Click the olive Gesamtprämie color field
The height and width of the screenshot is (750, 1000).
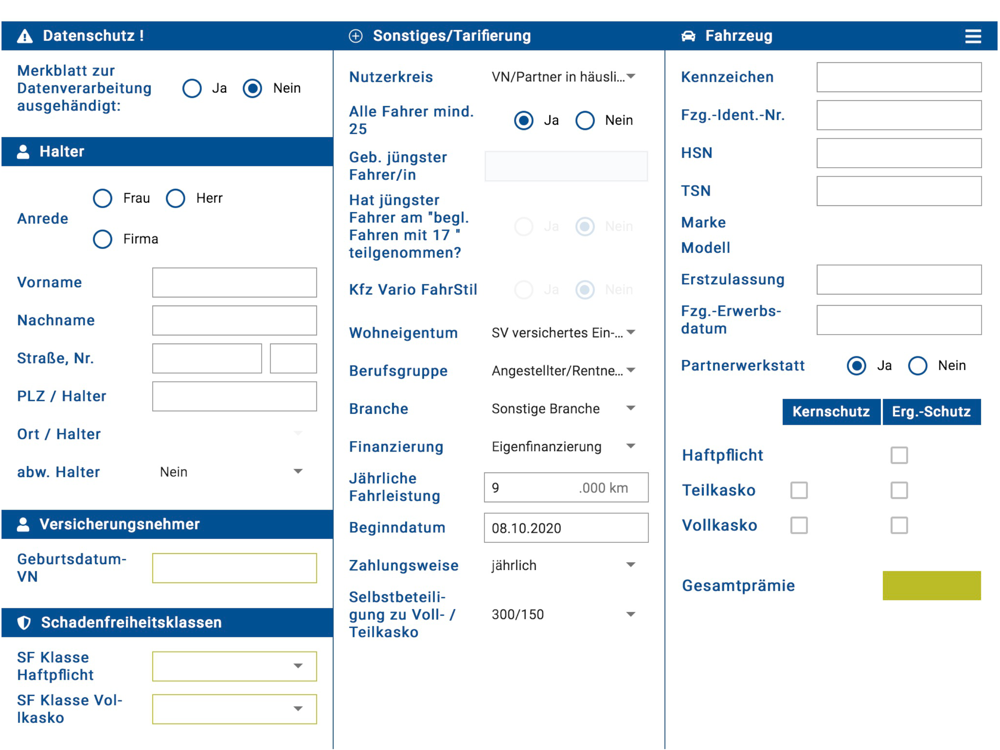point(931,585)
